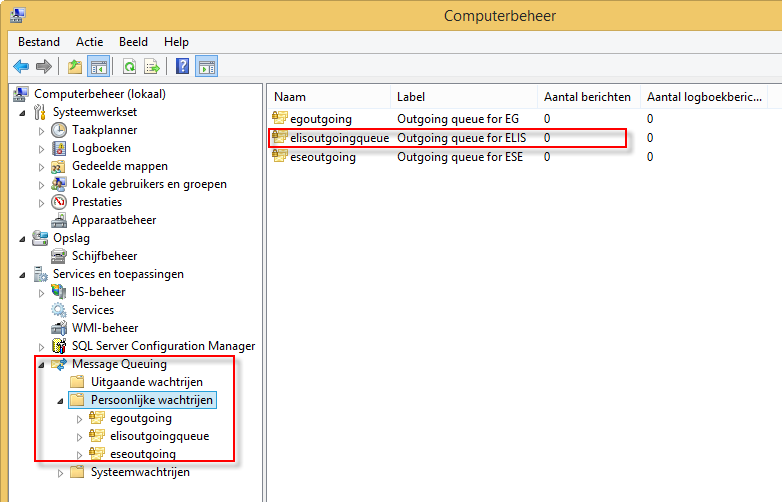Select elisoutgoingqueue row name in list

pyautogui.click(x=339, y=138)
